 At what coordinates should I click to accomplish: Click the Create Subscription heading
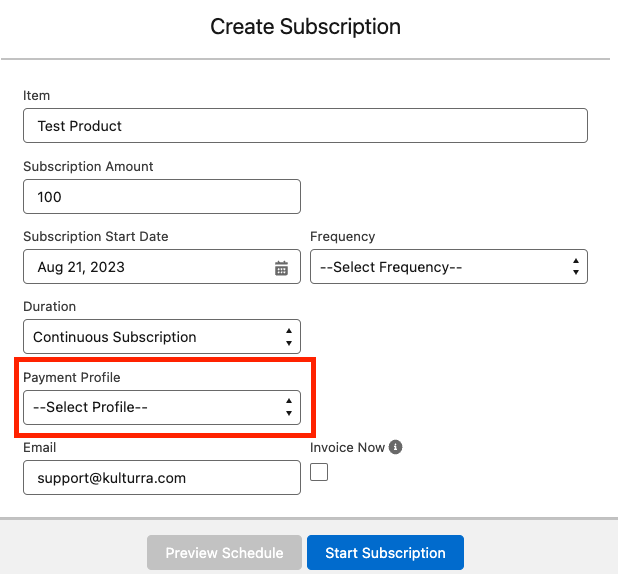(x=305, y=27)
